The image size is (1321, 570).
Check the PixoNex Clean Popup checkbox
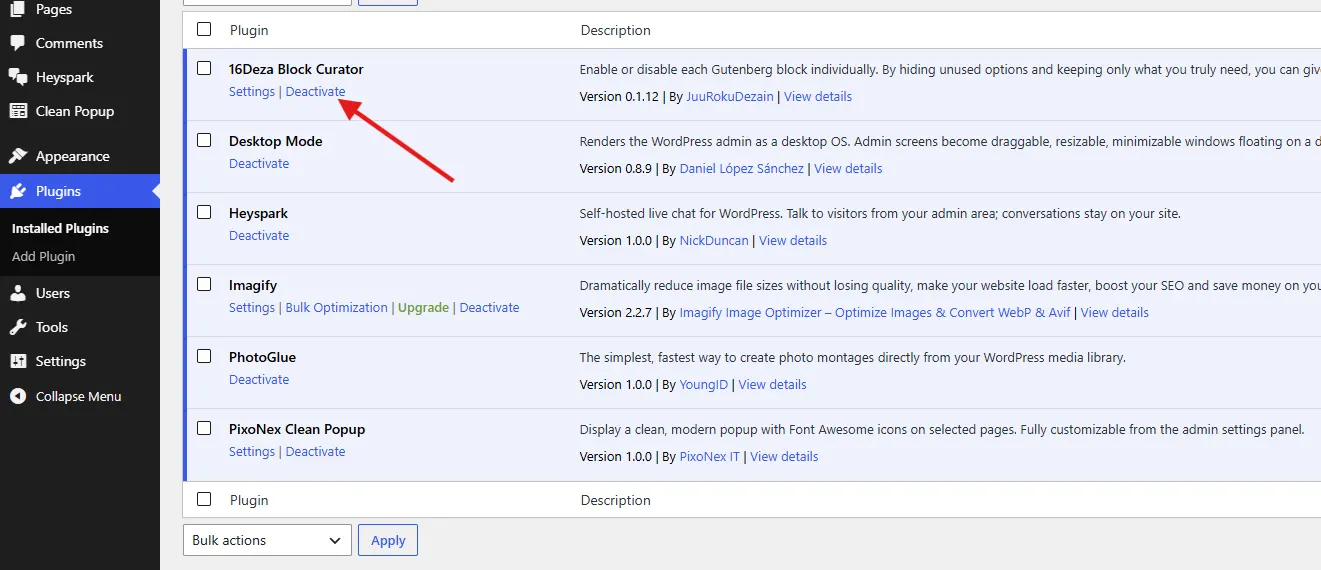(204, 428)
